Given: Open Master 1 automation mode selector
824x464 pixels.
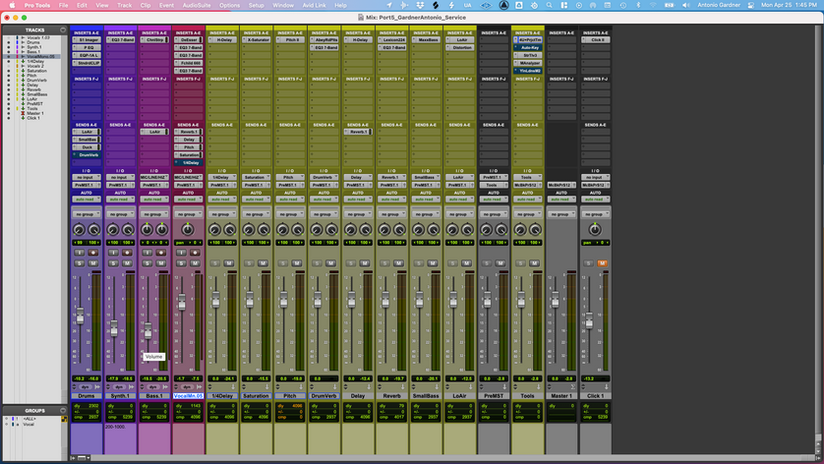Looking at the screenshot, I should click(561, 199).
